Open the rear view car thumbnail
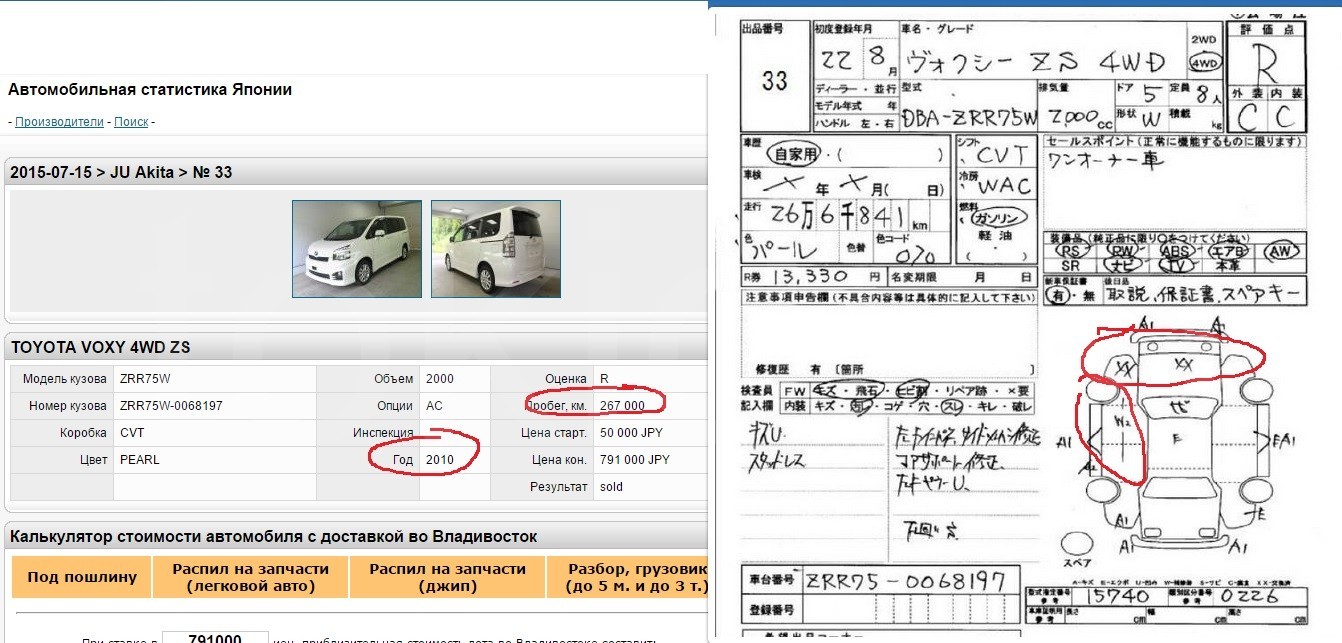 [x=495, y=249]
